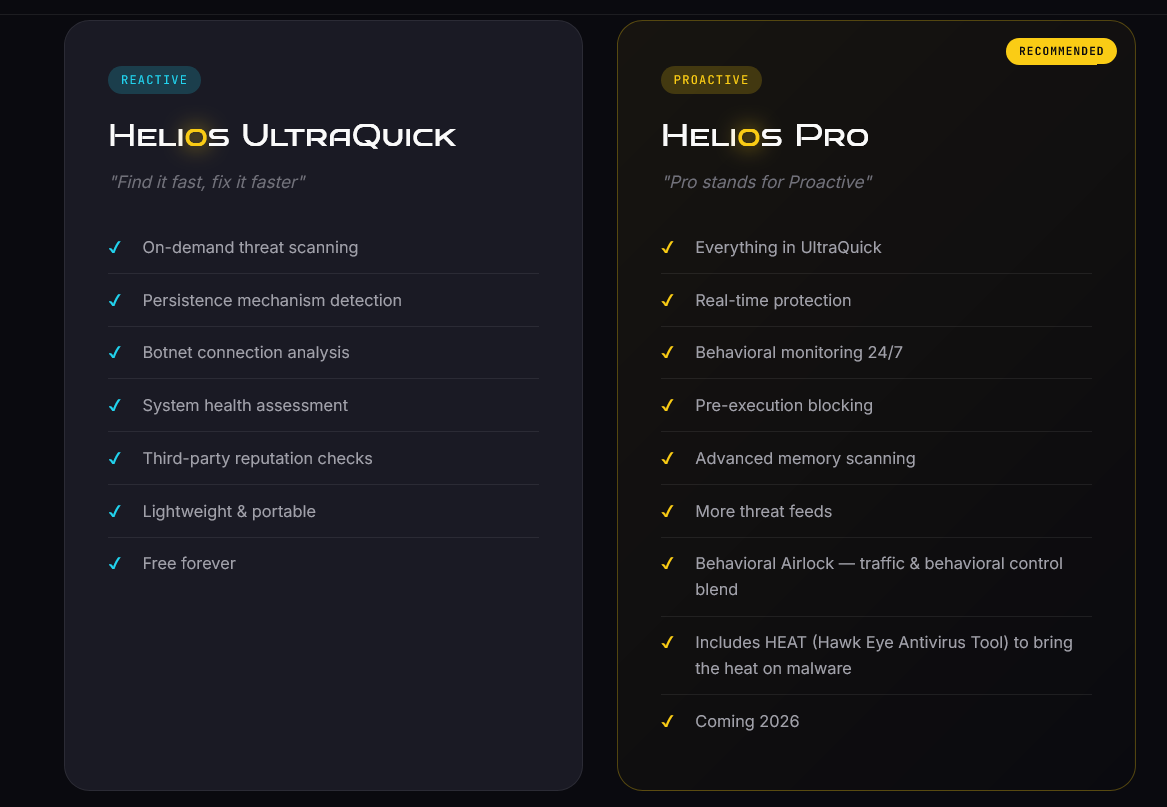
Task: Click the yellow checkmark beside Coming 2026
Action: tap(668, 721)
